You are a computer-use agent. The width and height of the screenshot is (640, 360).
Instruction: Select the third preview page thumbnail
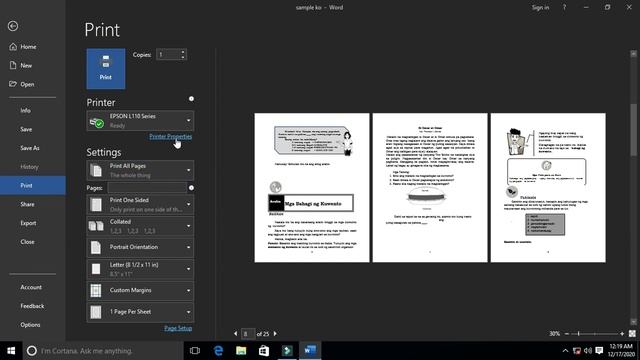[548, 188]
